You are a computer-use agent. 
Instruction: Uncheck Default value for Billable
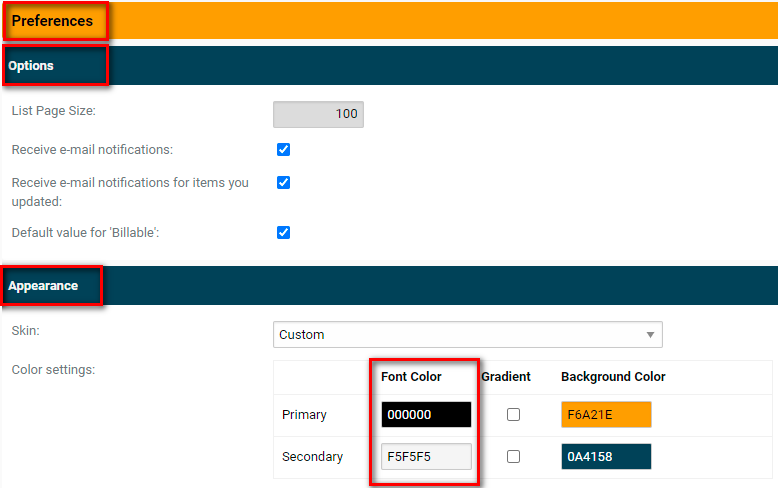283,233
